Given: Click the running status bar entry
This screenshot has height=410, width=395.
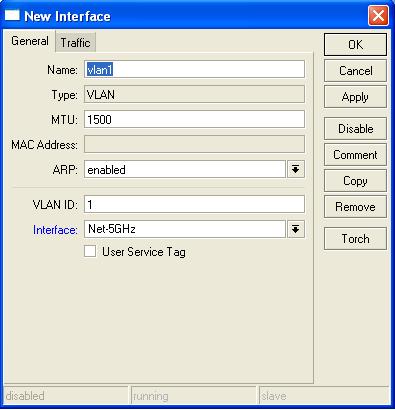Looking at the screenshot, I should [x=194, y=396].
